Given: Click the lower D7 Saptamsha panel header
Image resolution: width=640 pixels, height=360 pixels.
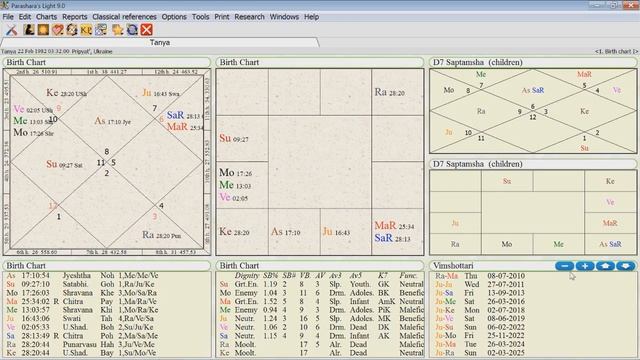Looking at the screenshot, I should [x=533, y=164].
